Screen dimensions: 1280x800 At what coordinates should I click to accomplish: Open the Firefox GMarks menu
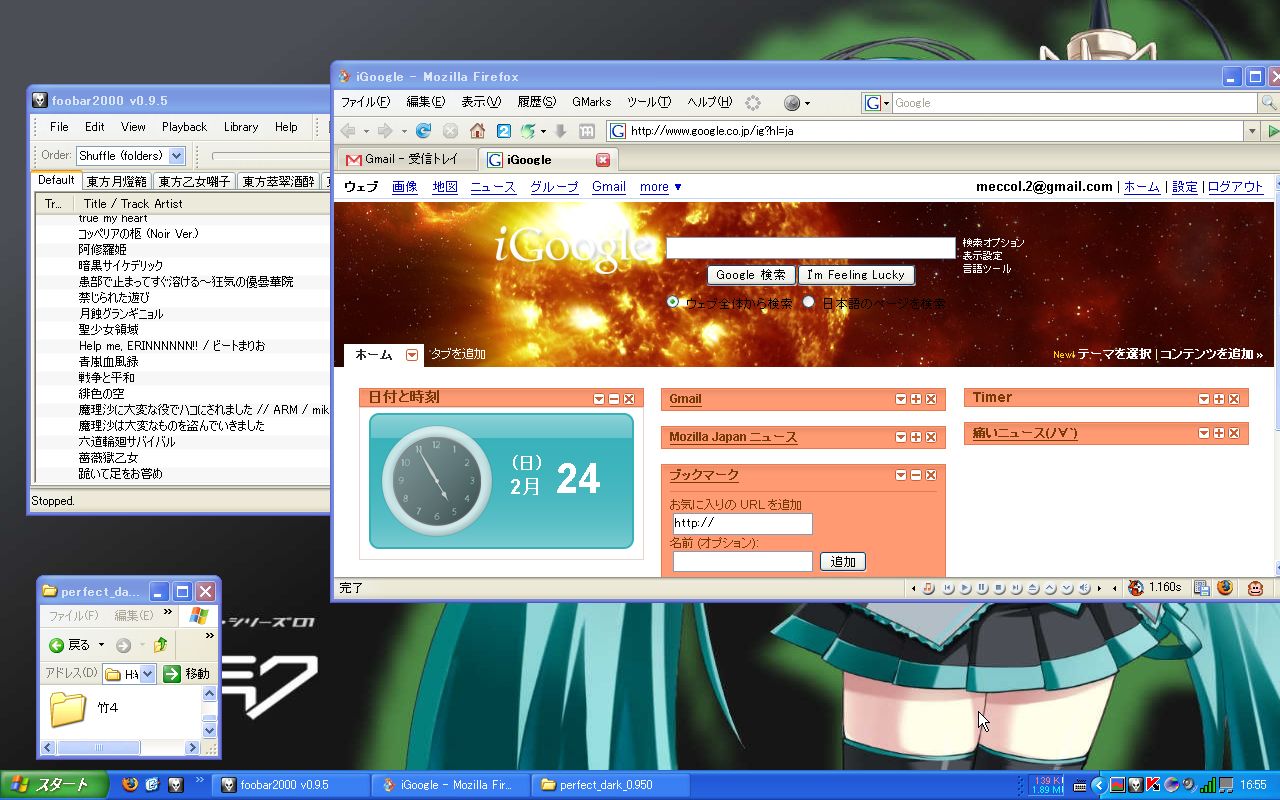(591, 102)
